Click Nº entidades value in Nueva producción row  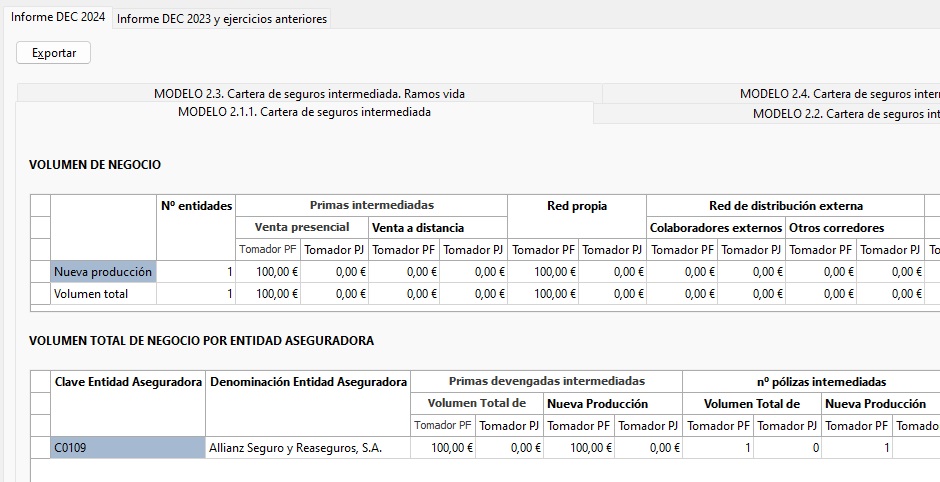[x=196, y=272]
